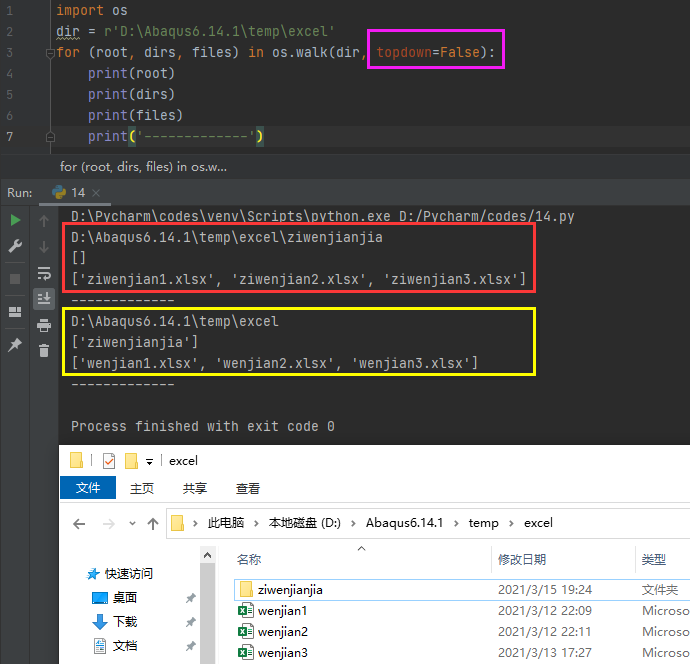690x664 pixels.
Task: Clear console output with the trash icon
Action: 44,351
